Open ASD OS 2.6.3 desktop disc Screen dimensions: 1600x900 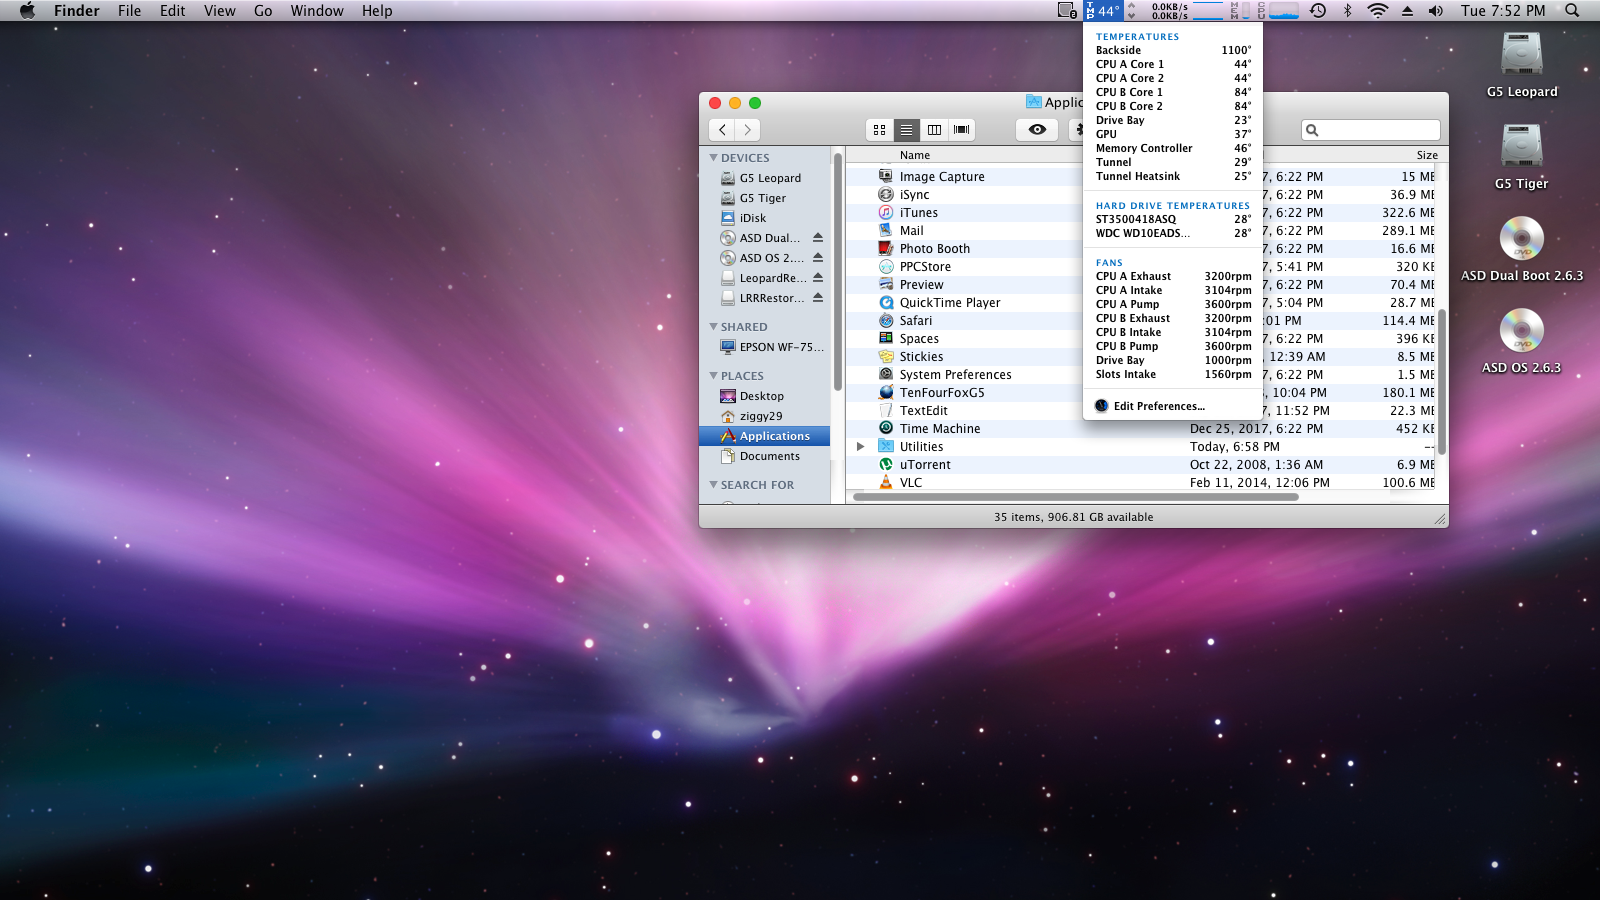1522,331
